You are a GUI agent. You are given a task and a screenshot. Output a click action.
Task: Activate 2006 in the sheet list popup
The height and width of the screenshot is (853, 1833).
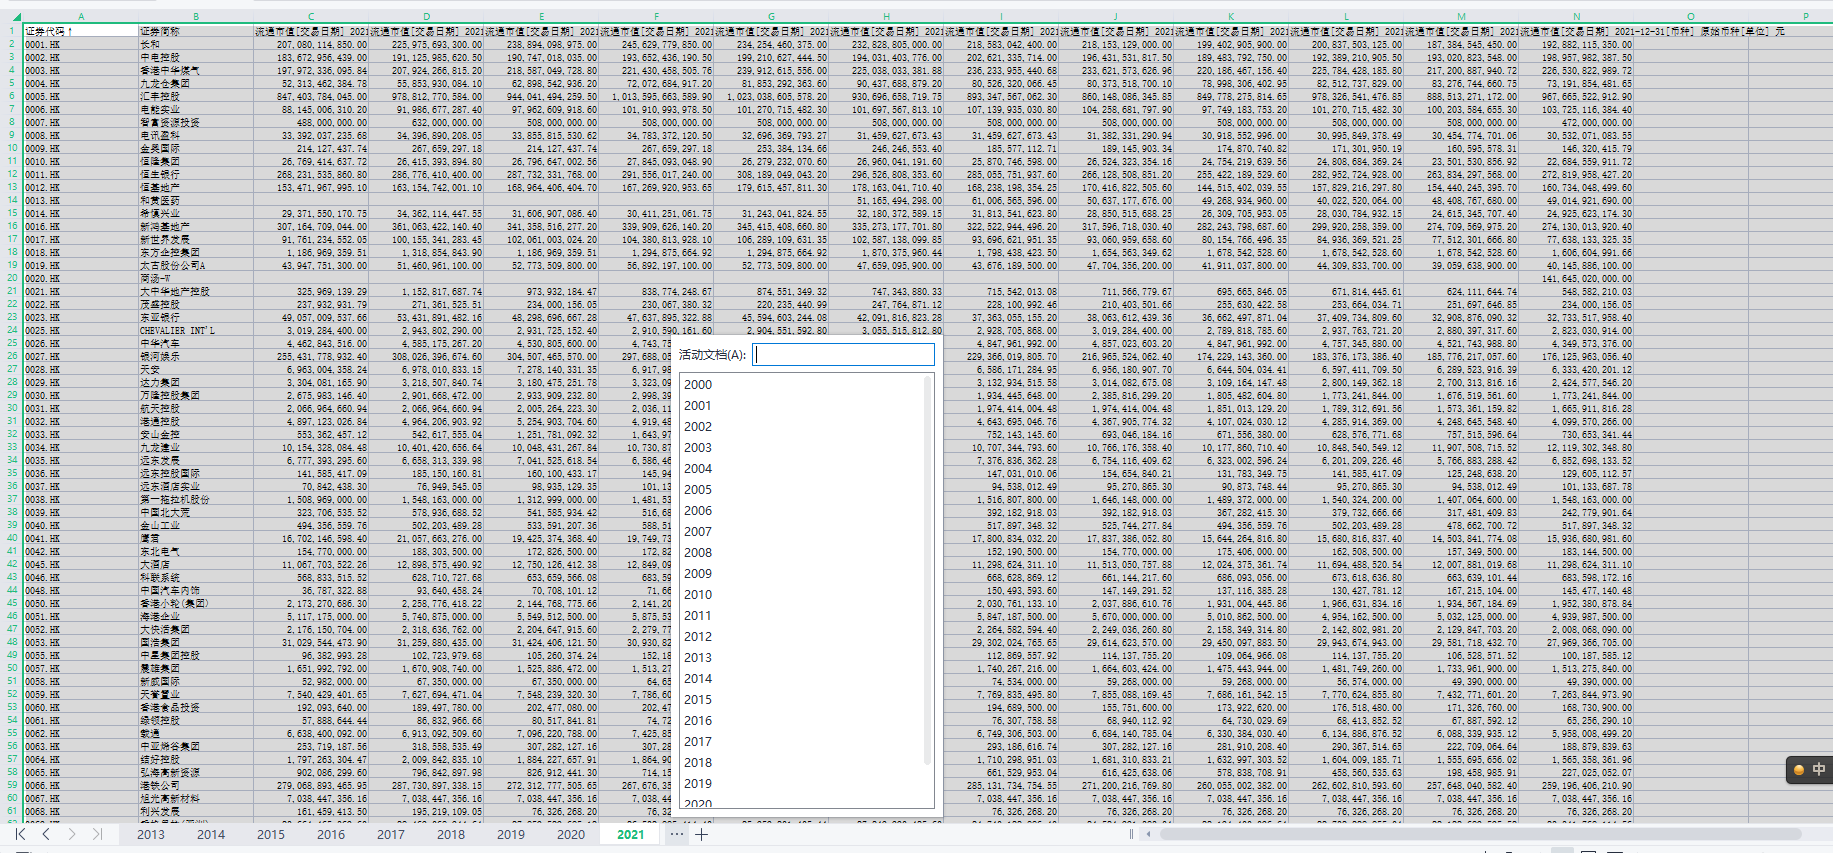(698, 511)
